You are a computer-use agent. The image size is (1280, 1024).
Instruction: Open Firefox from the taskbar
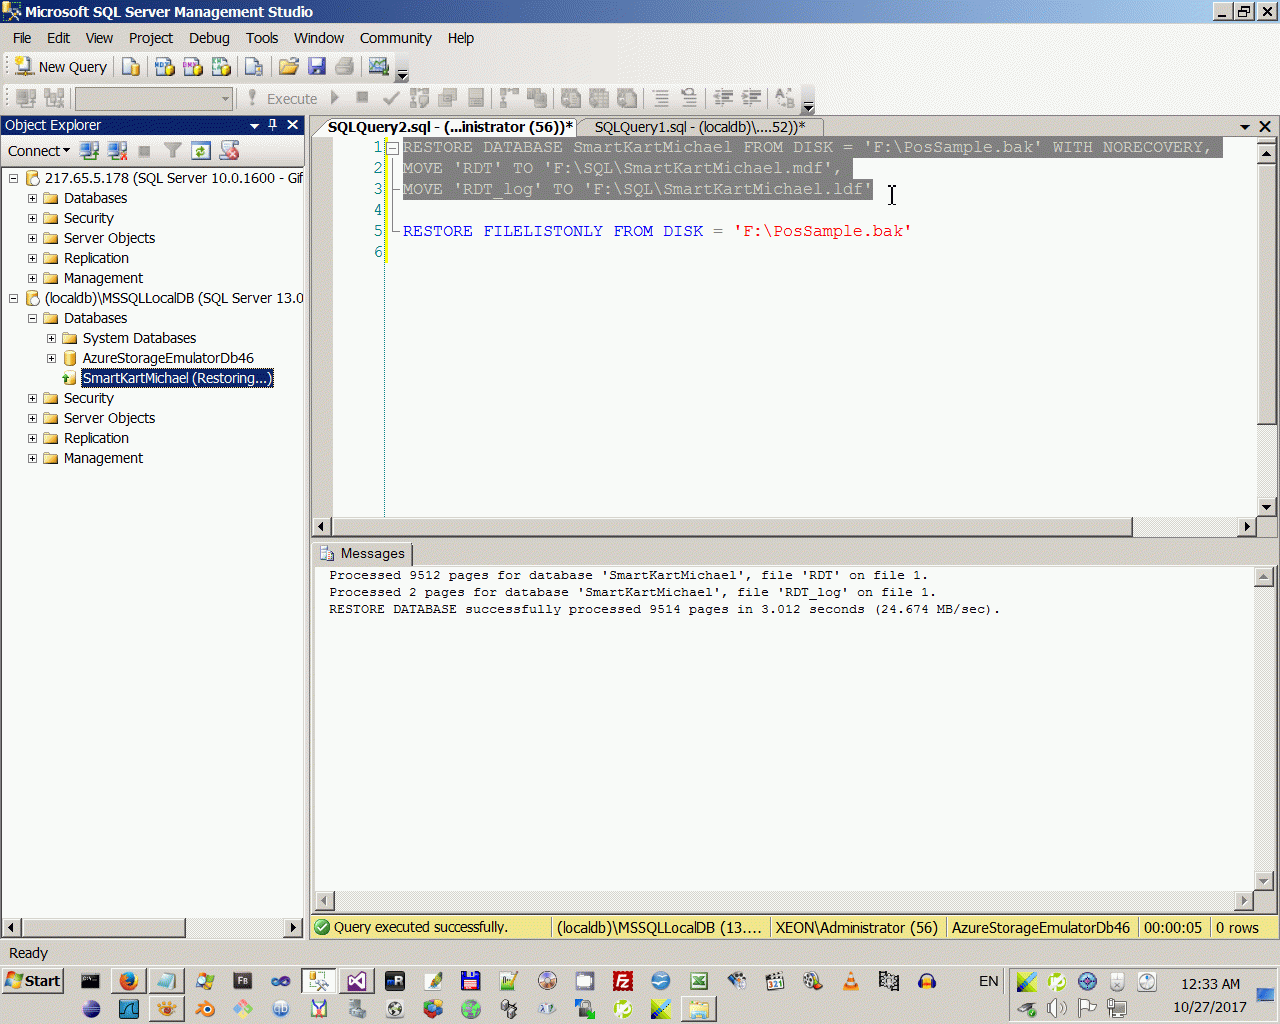coord(128,981)
